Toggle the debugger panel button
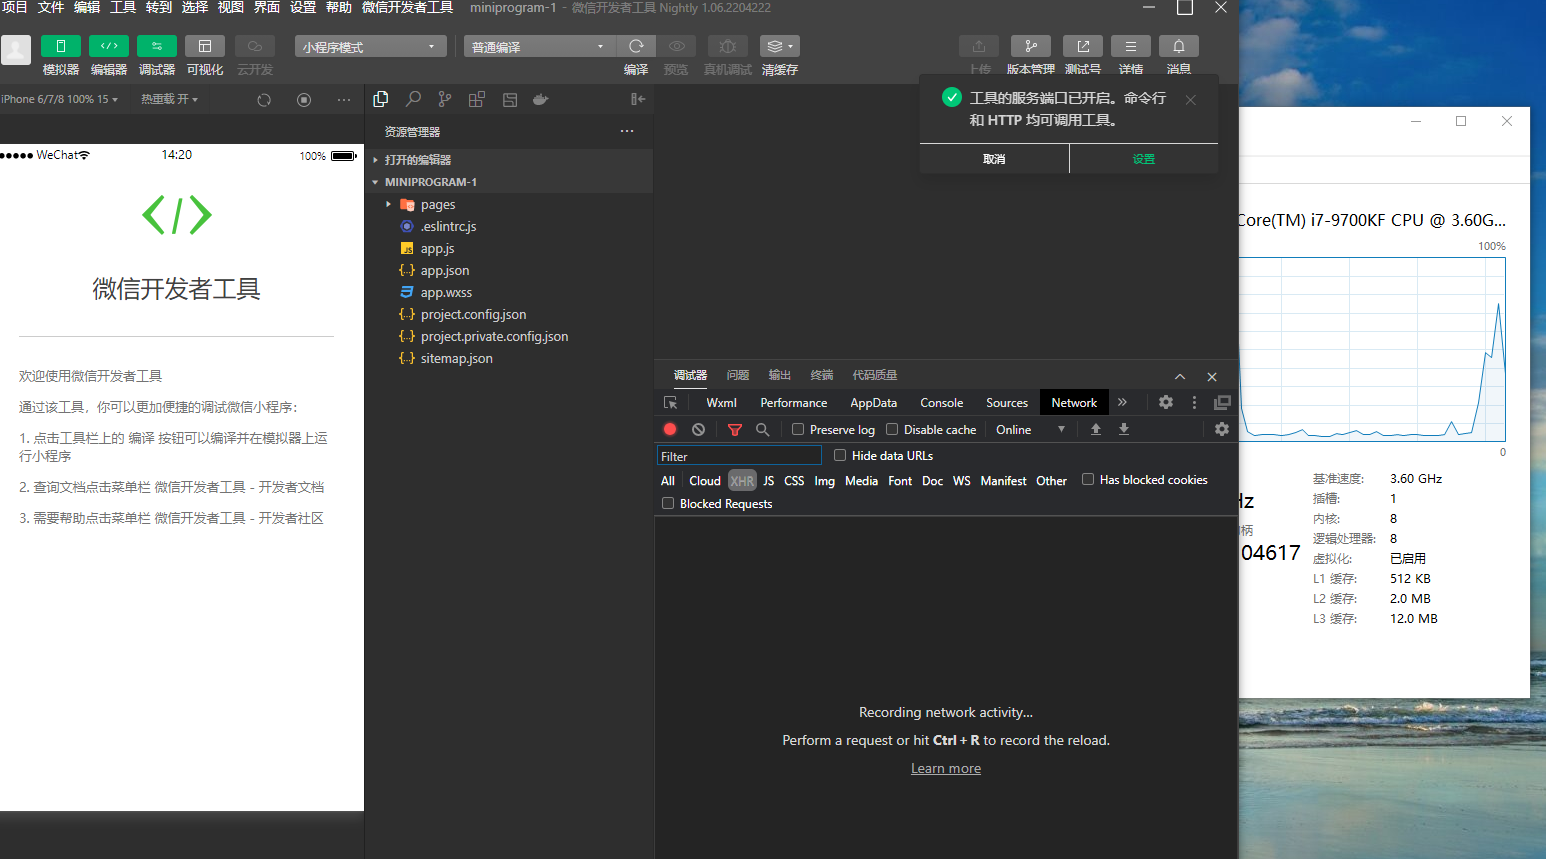 tap(157, 46)
